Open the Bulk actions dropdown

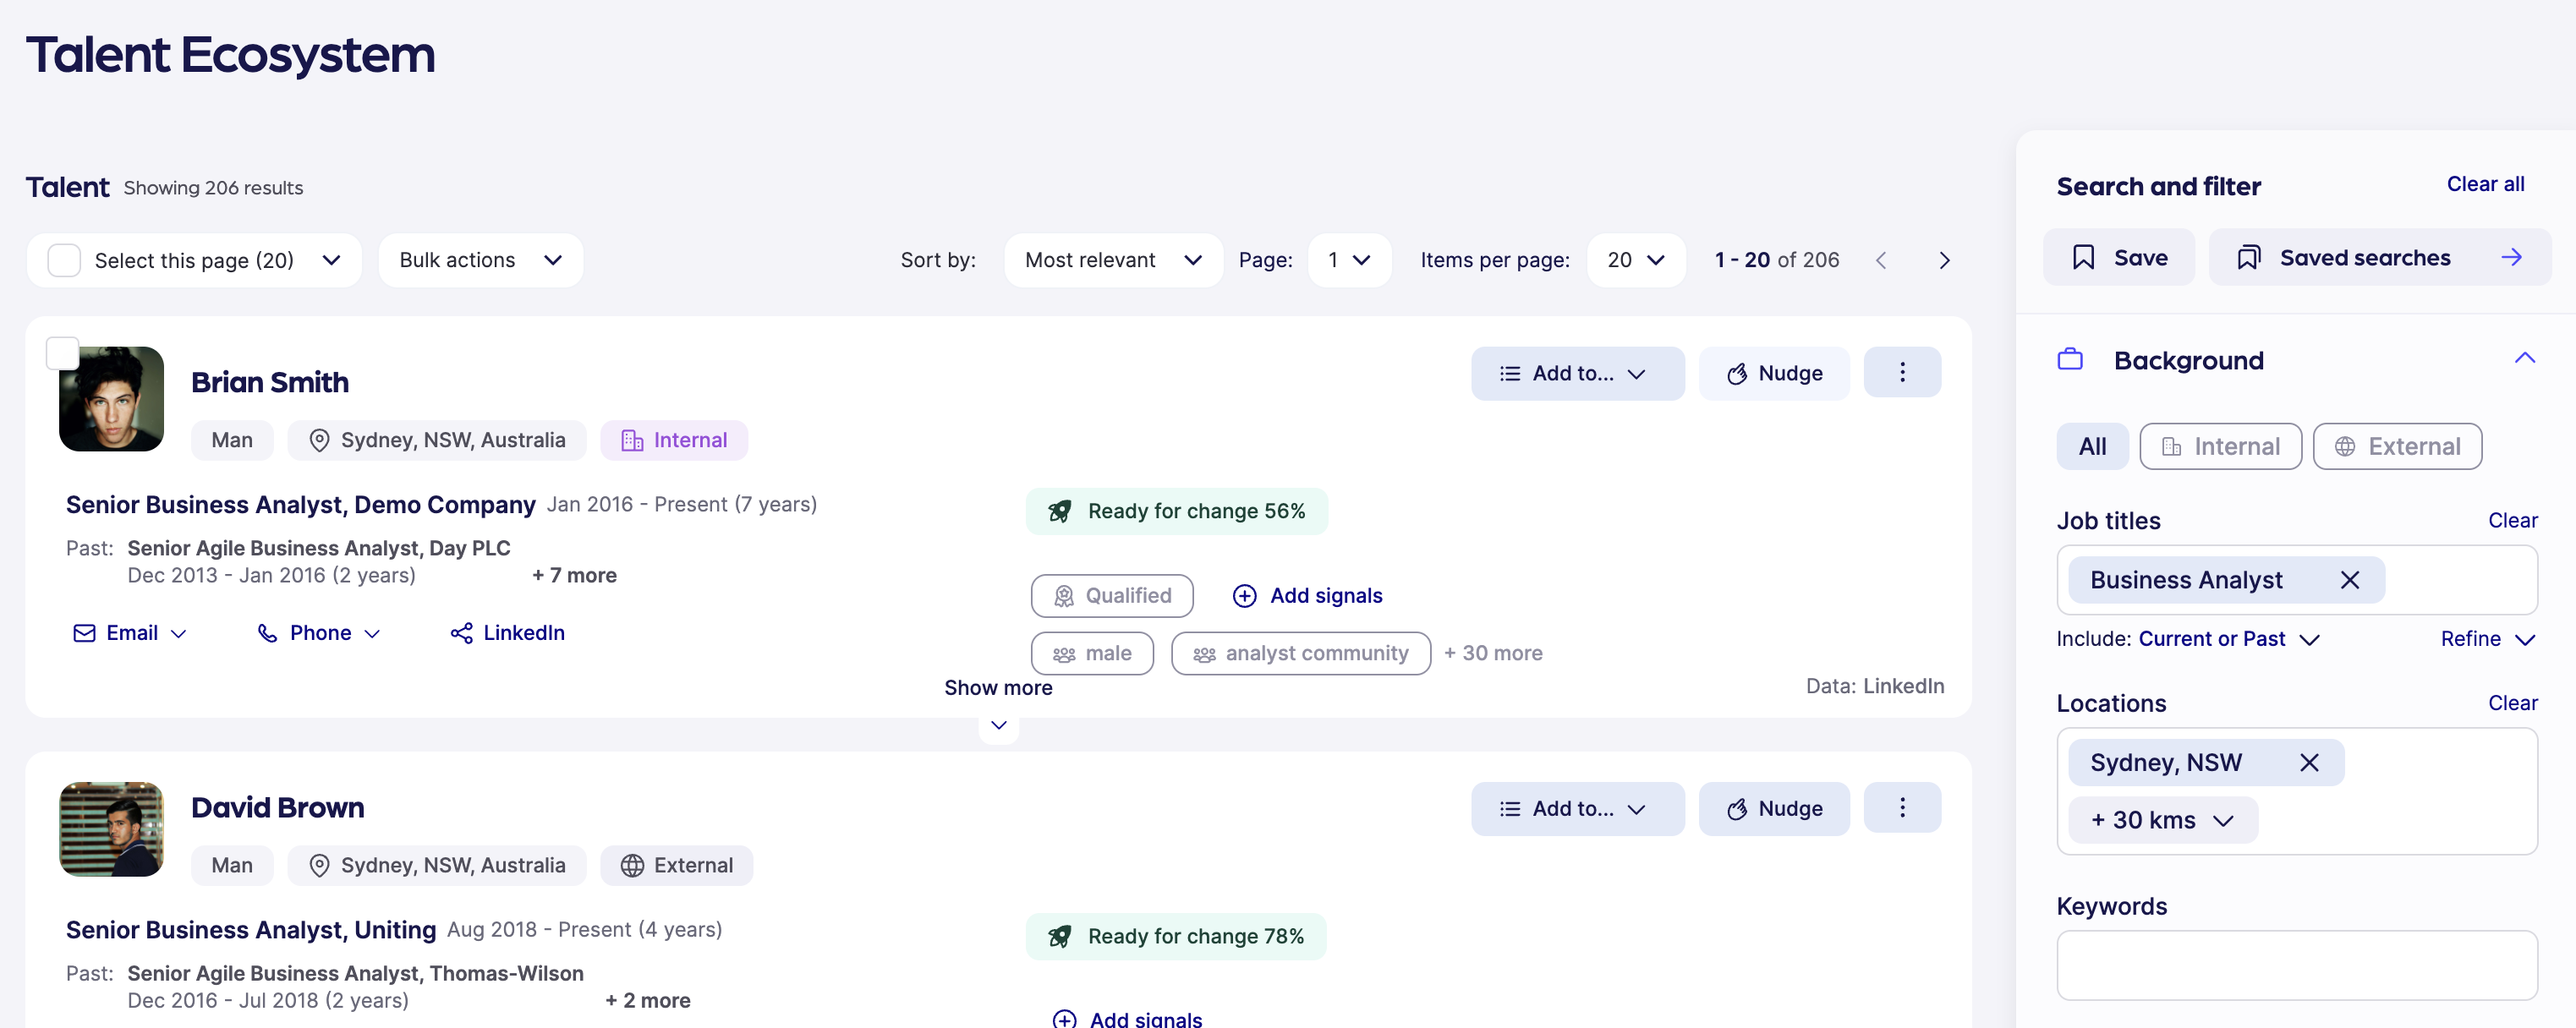point(480,261)
